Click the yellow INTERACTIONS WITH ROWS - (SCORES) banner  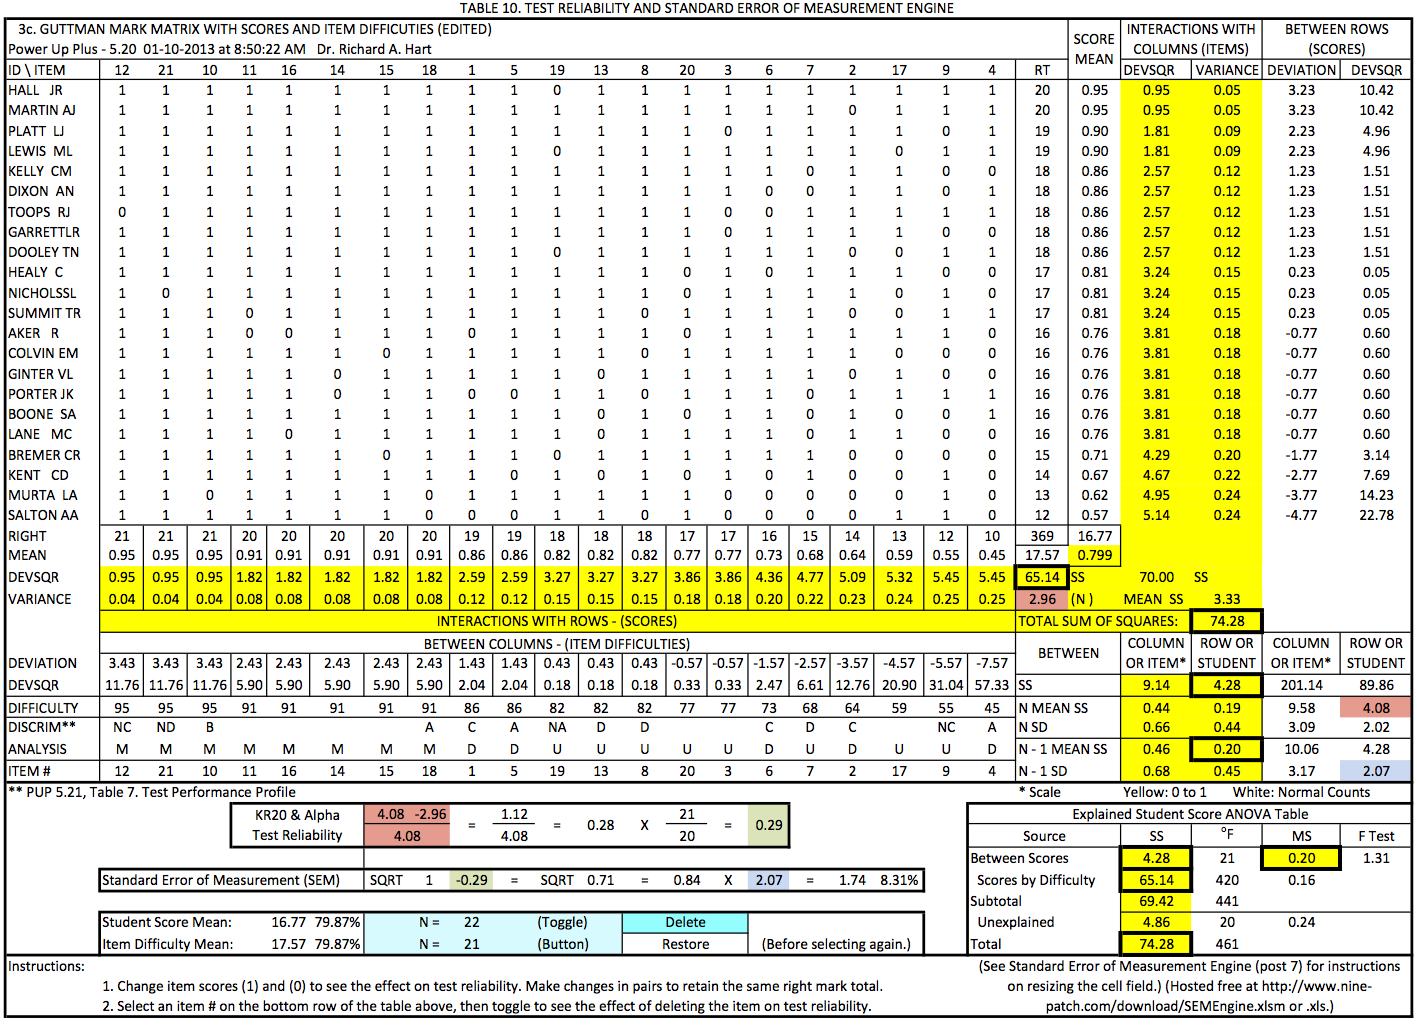pos(557,621)
